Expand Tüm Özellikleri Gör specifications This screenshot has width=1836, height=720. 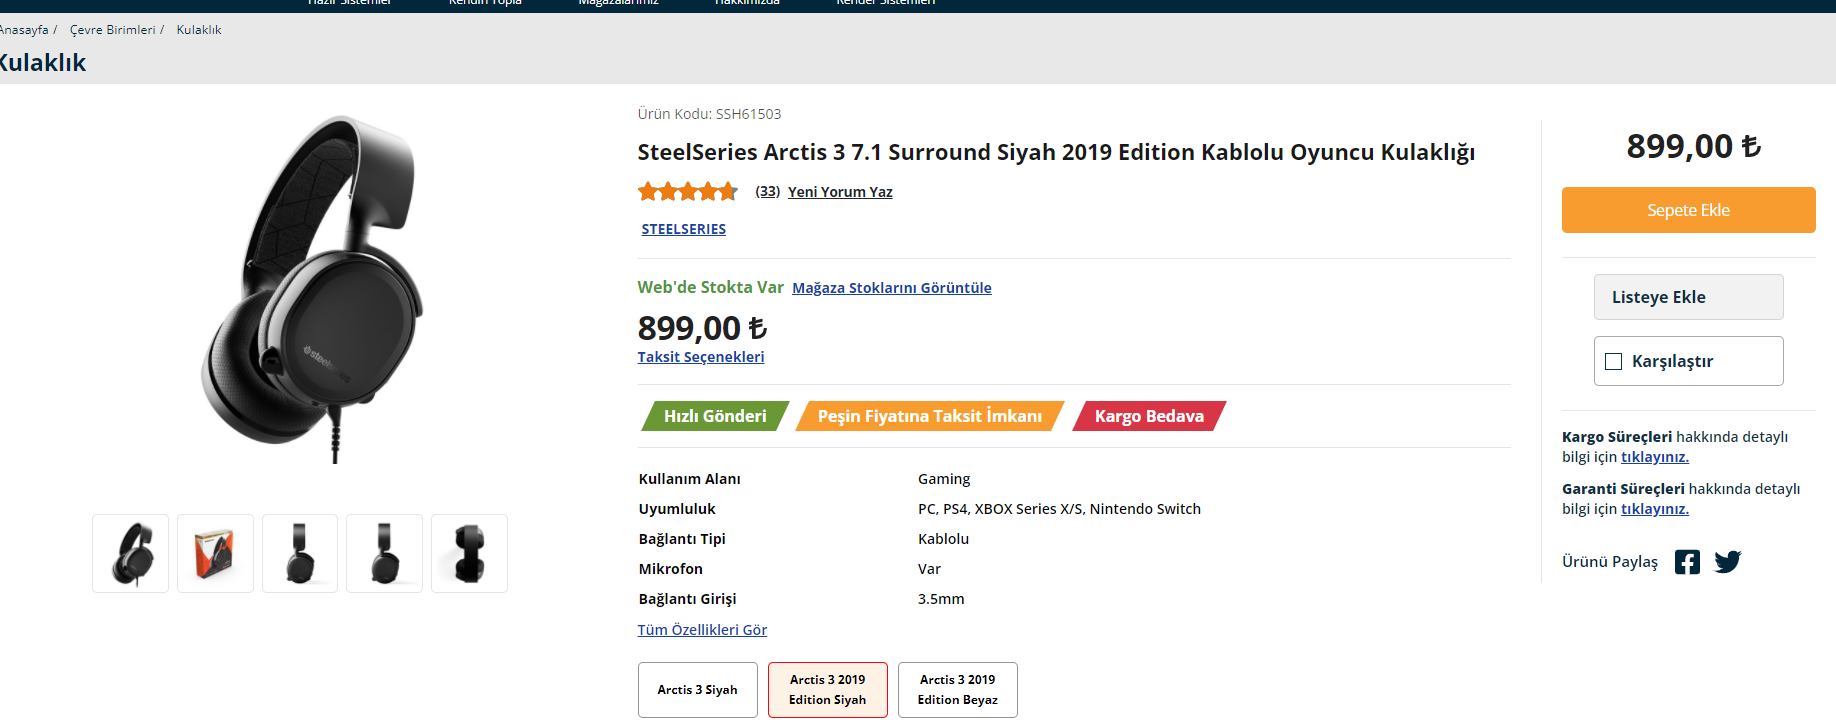coord(702,630)
